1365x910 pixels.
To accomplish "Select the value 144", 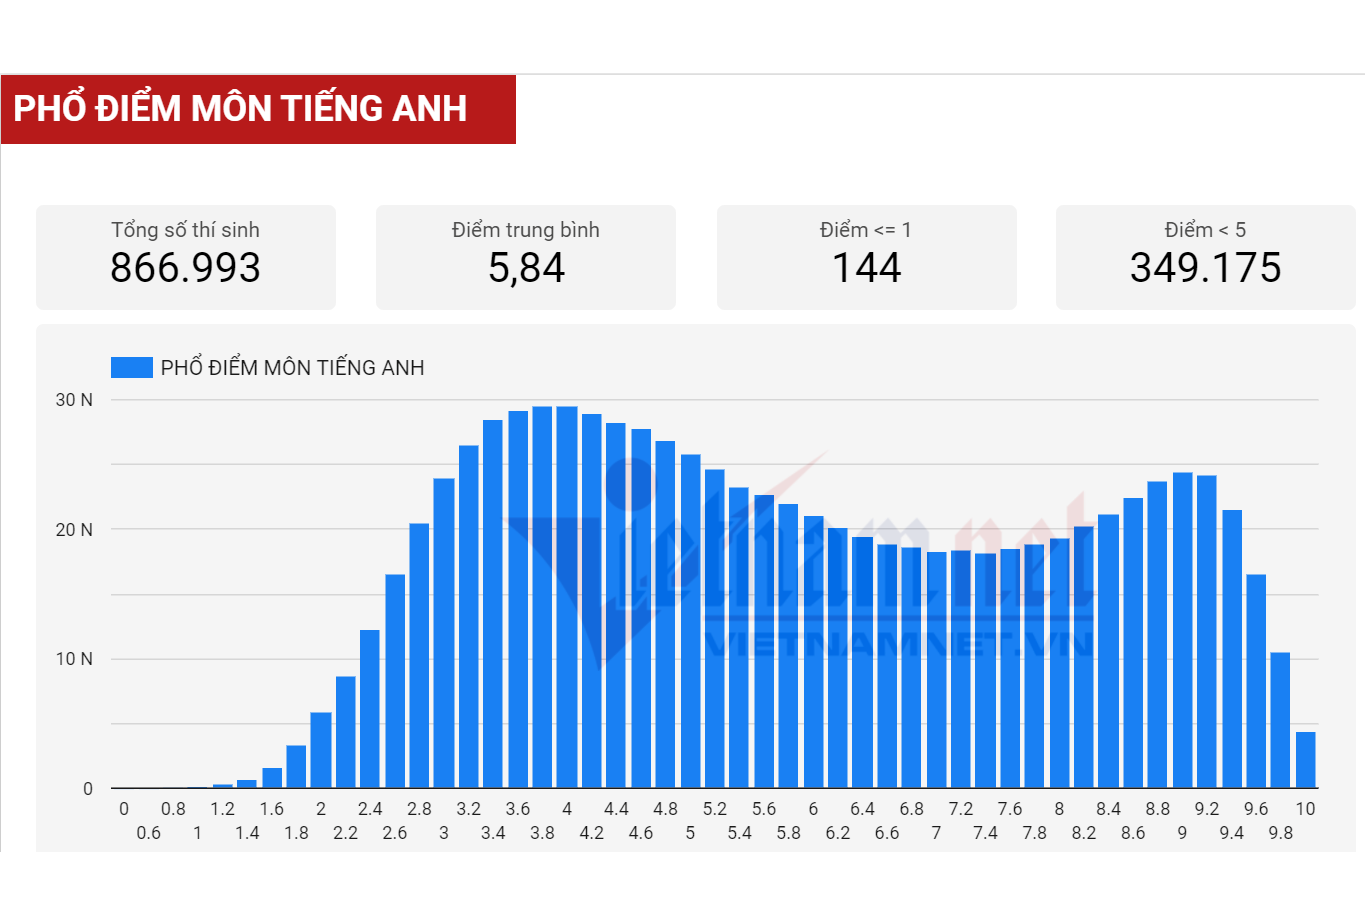I will [x=866, y=268].
